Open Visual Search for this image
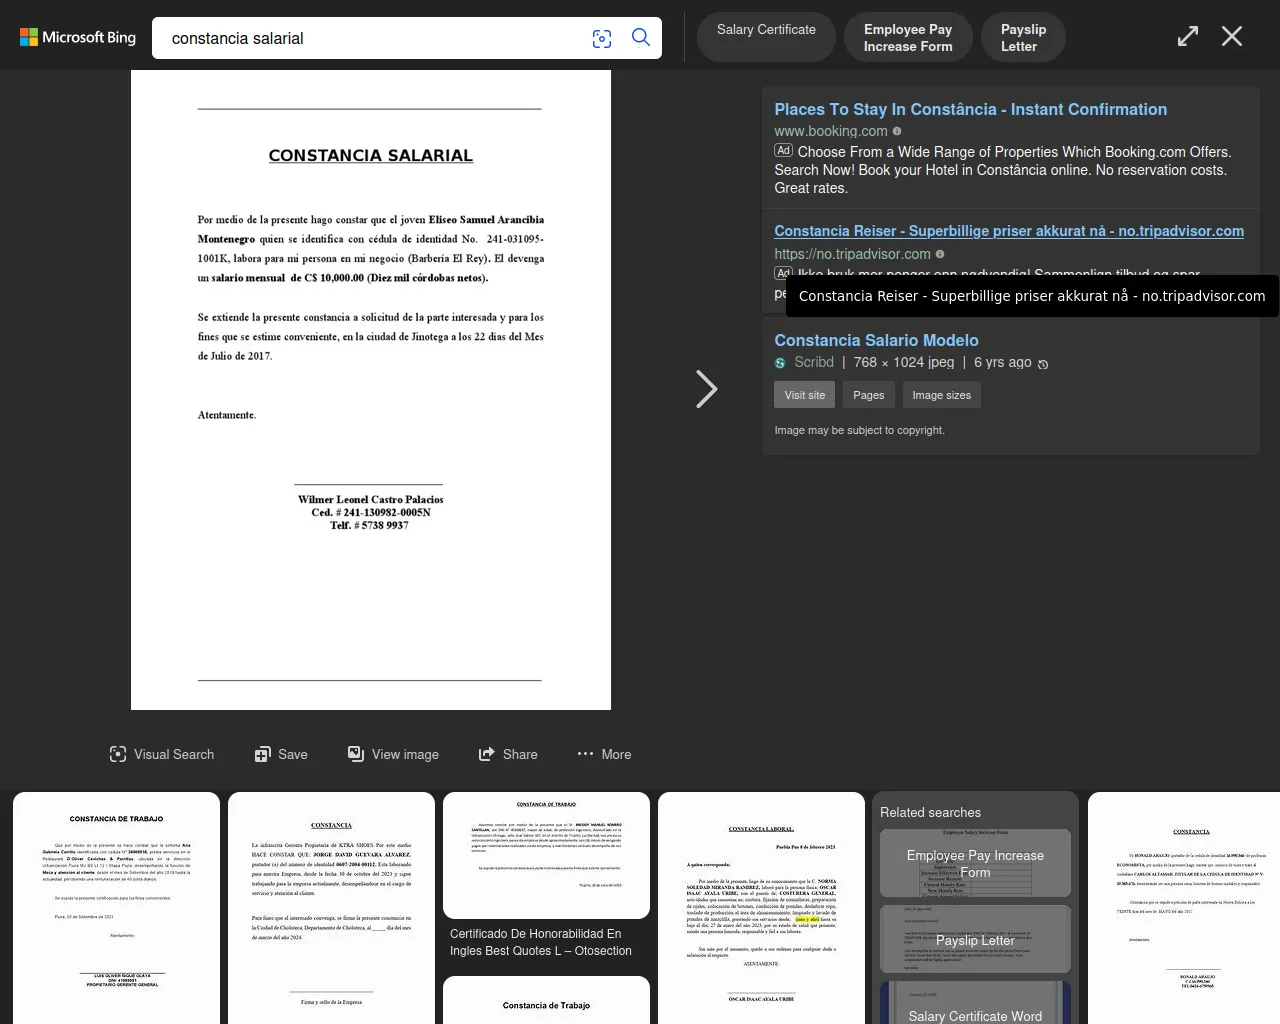The width and height of the screenshot is (1280, 1024). click(162, 754)
